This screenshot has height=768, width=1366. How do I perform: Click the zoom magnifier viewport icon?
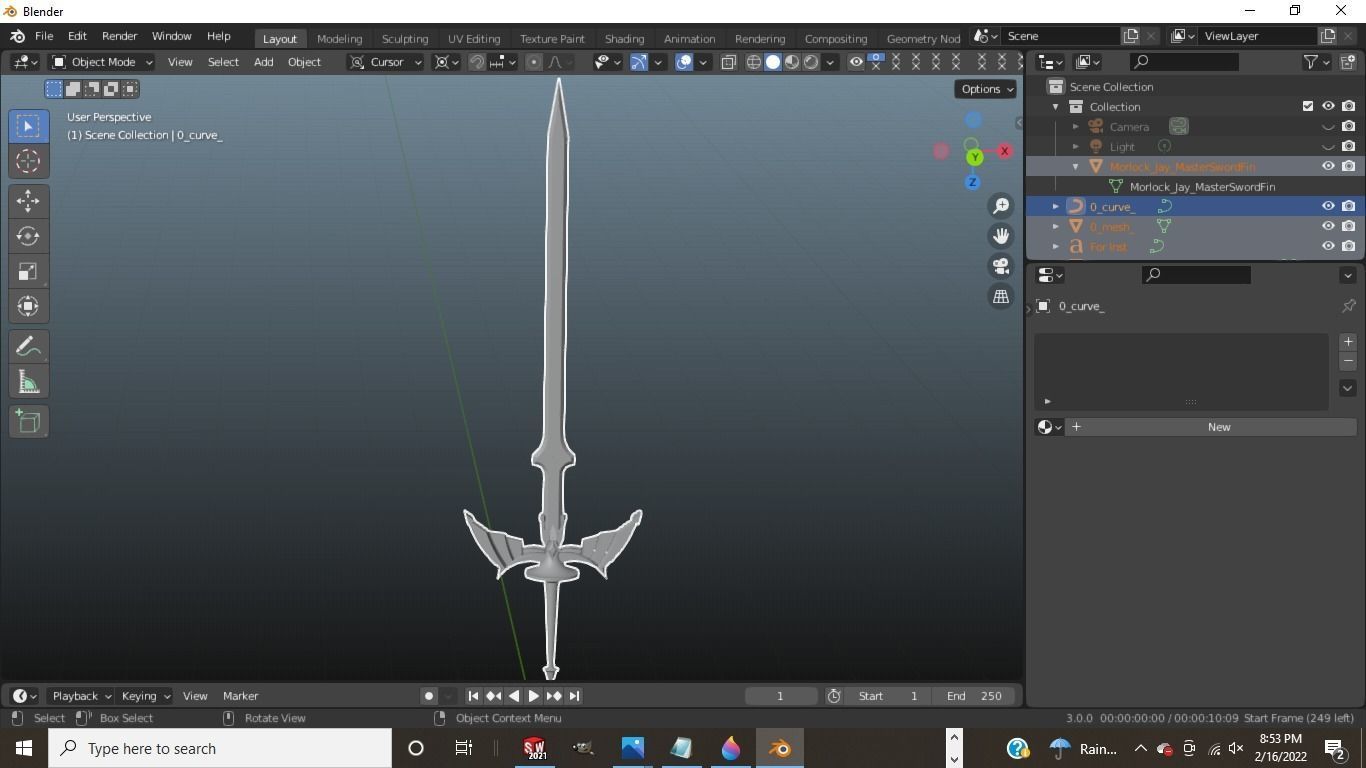click(1001, 206)
